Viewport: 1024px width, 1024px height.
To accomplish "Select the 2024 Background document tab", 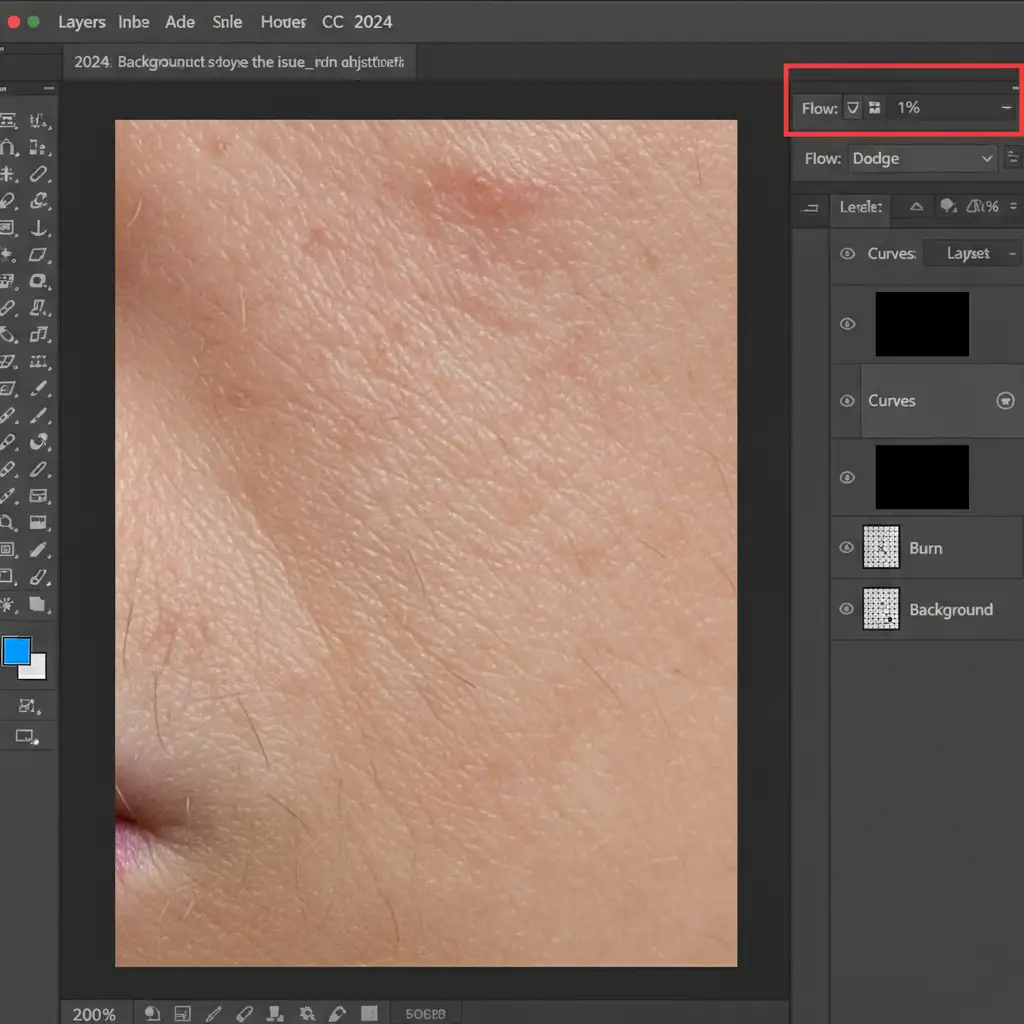I will coord(240,62).
